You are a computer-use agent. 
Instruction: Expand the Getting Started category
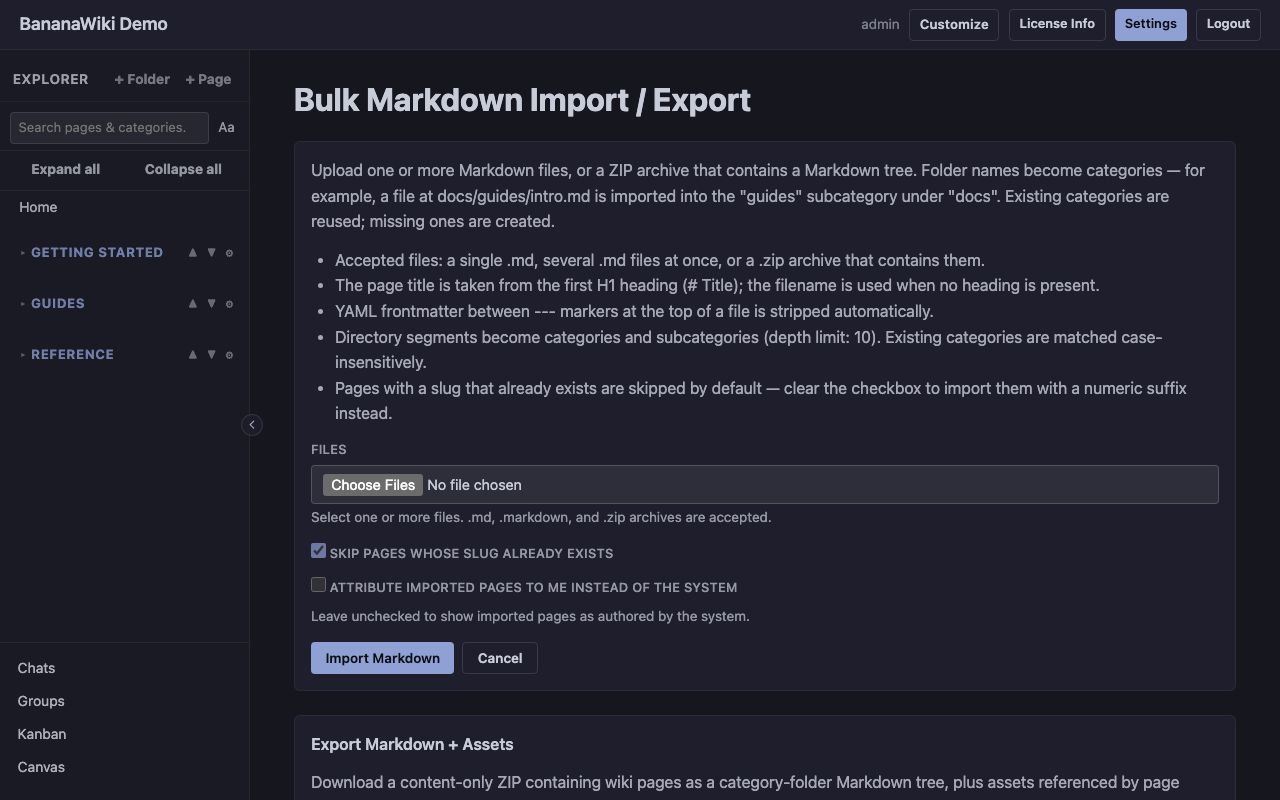tap(23, 253)
